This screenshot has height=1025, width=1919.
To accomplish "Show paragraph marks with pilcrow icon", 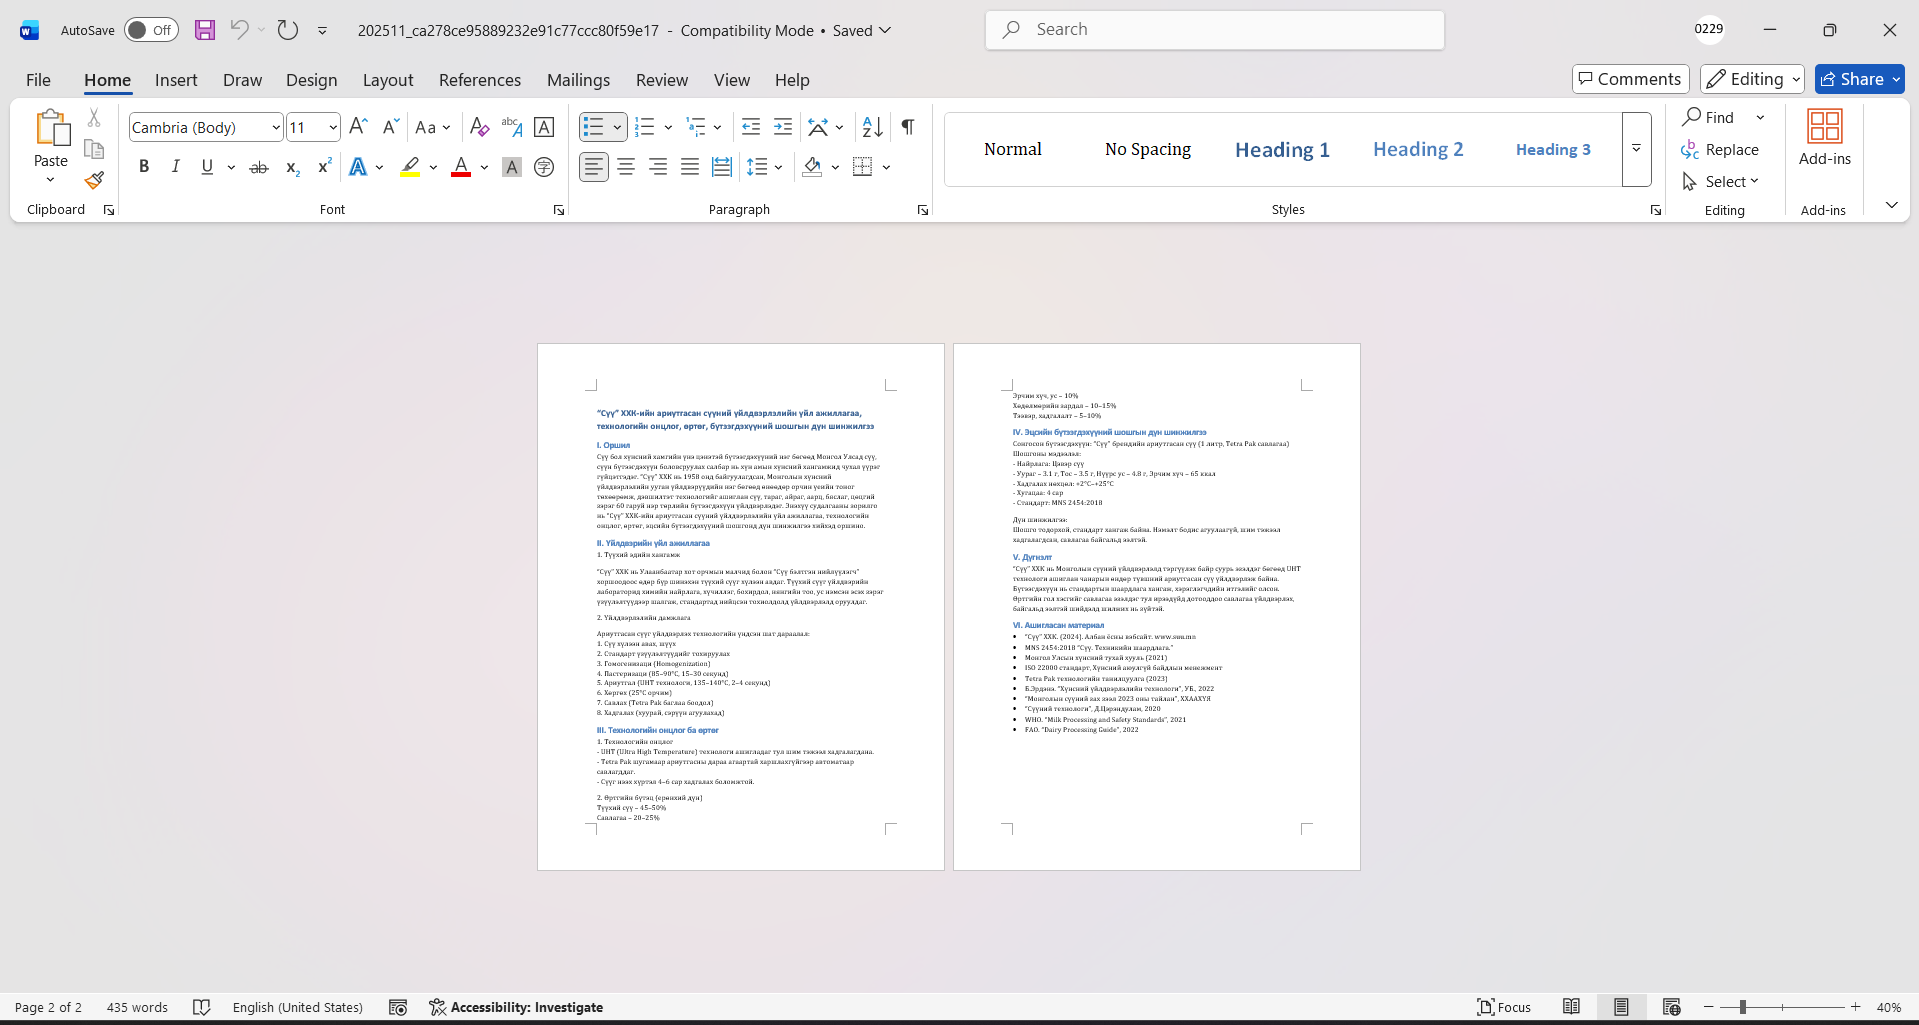I will tap(907, 127).
